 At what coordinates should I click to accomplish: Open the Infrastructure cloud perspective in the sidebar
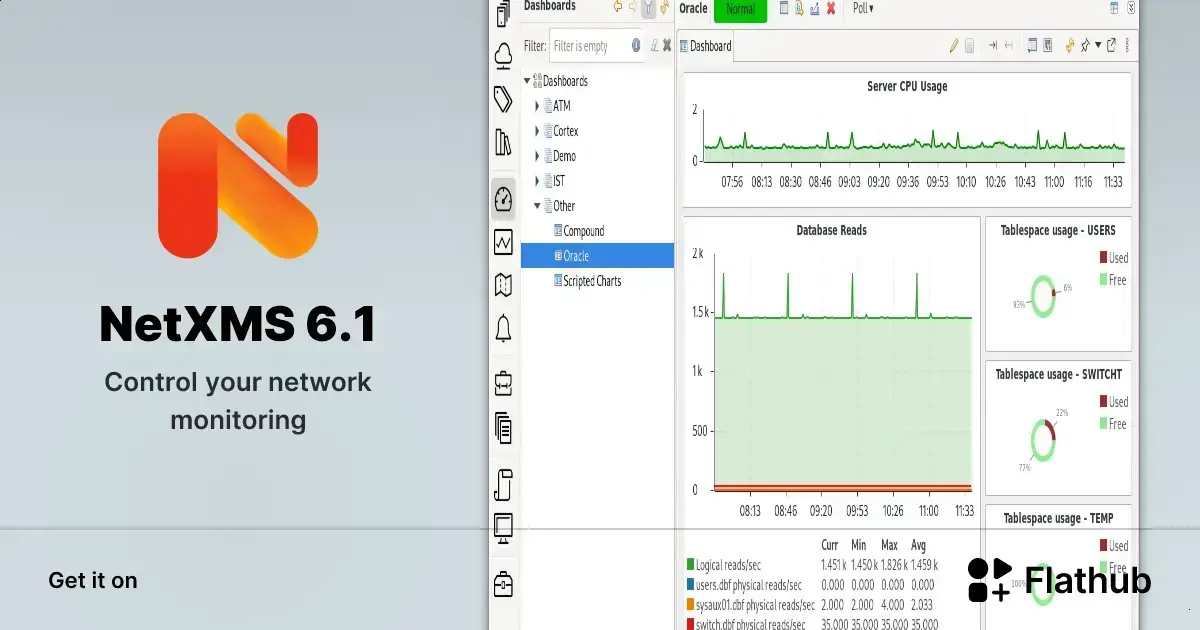click(504, 54)
